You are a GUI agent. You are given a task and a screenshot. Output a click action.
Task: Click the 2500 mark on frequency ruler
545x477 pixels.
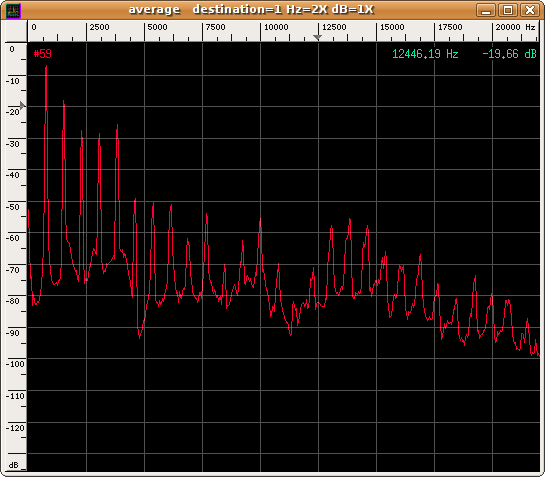99,27
